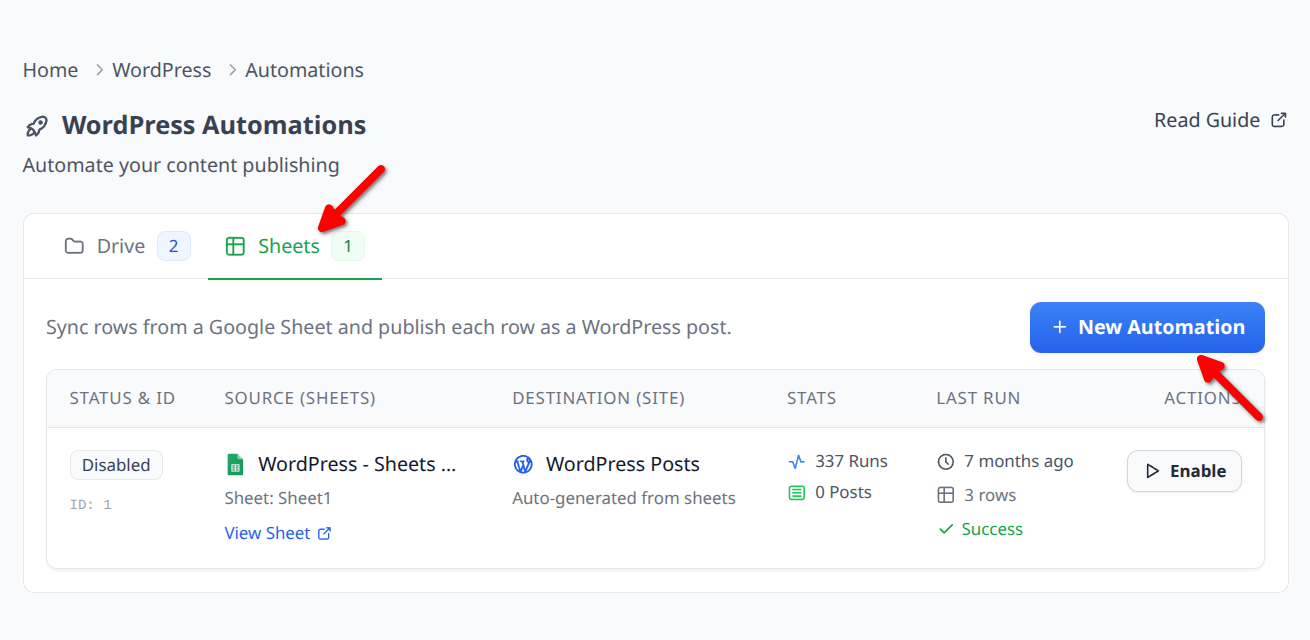The image size is (1310, 640).
Task: Enable the disabled sheets automation
Action: coord(1184,471)
